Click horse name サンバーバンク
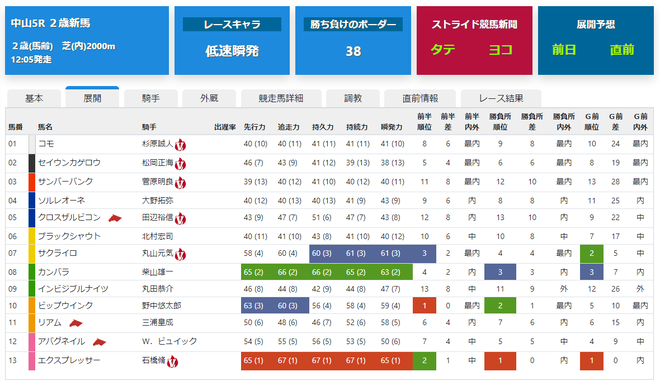660x386 pixels. point(65,181)
